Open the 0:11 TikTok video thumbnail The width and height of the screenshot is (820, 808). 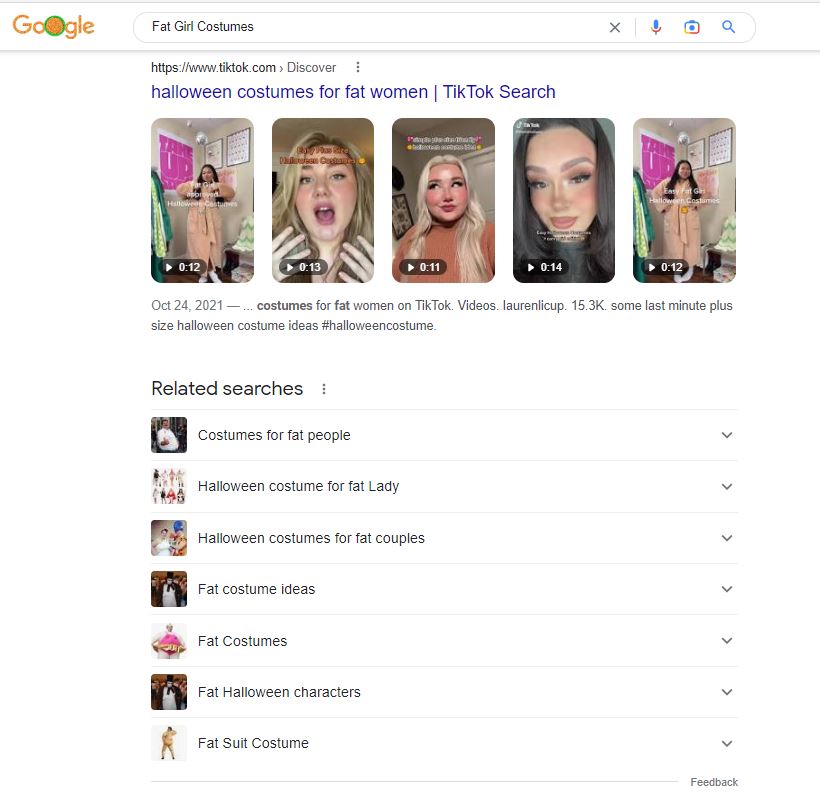pyautogui.click(x=443, y=200)
